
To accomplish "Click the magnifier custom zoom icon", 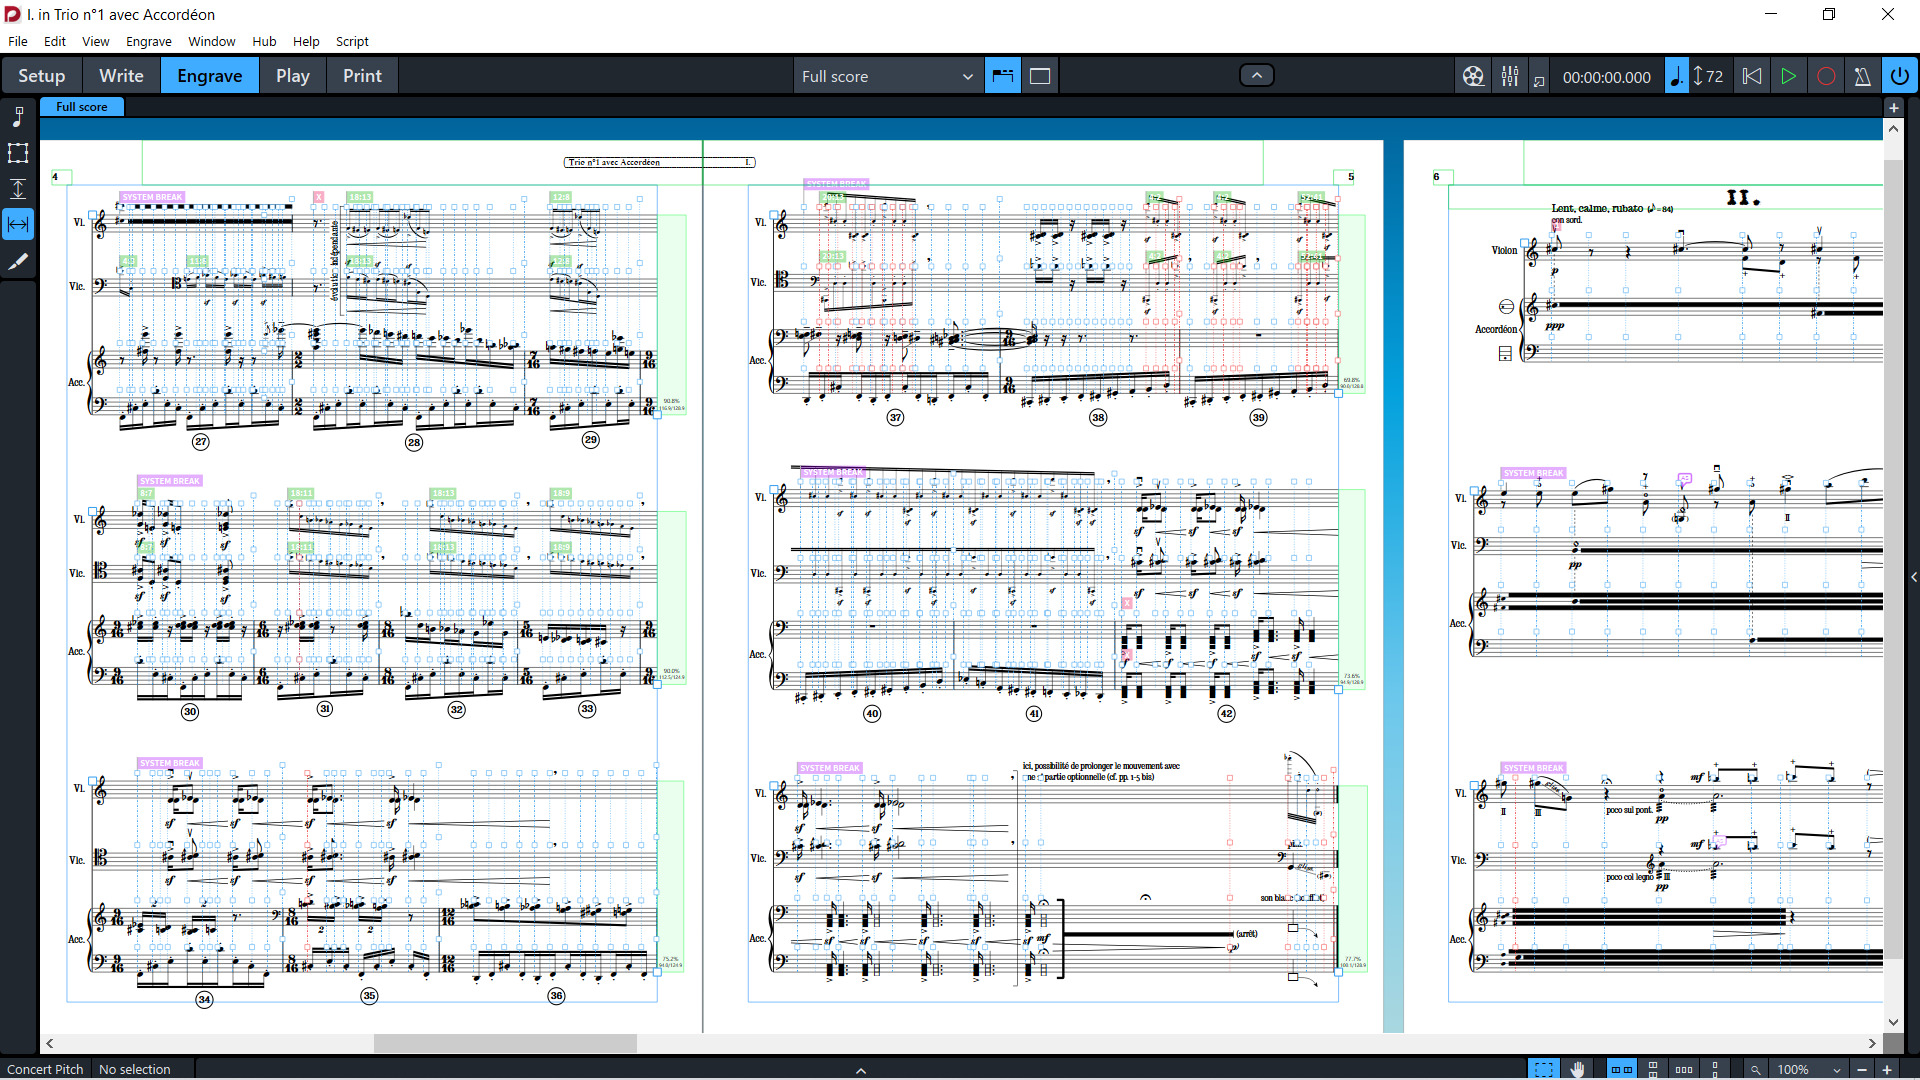I will [1755, 1069].
